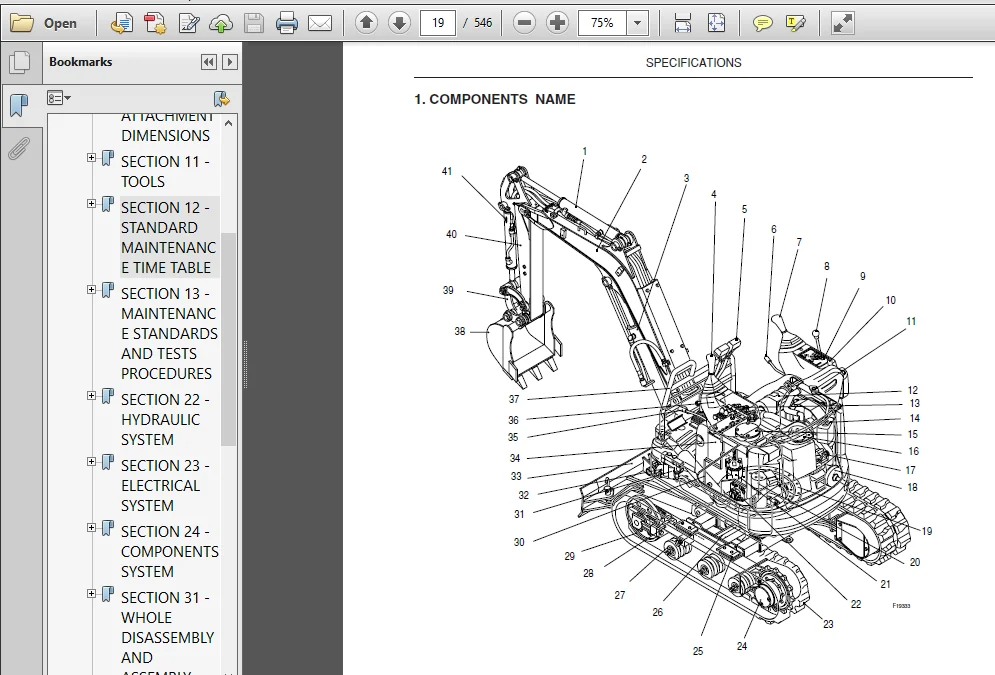Select the highlight text tool

[795, 23]
